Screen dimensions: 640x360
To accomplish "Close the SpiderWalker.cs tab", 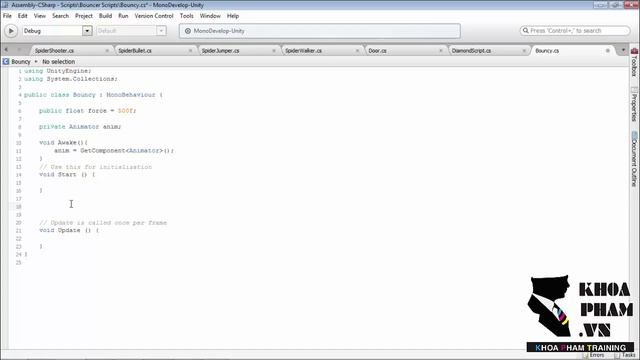I will pyautogui.click(x=357, y=51).
